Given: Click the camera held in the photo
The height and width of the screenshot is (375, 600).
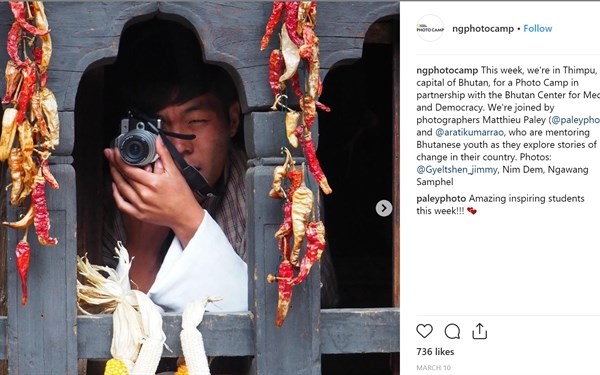Looking at the screenshot, I should [x=137, y=142].
